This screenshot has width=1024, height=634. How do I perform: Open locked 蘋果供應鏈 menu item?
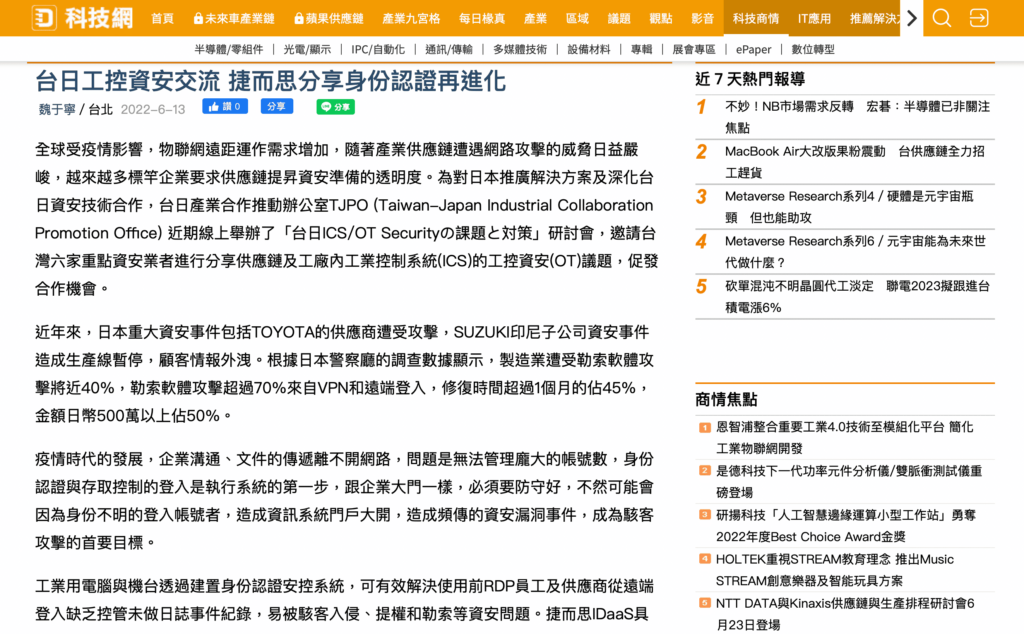(x=328, y=18)
